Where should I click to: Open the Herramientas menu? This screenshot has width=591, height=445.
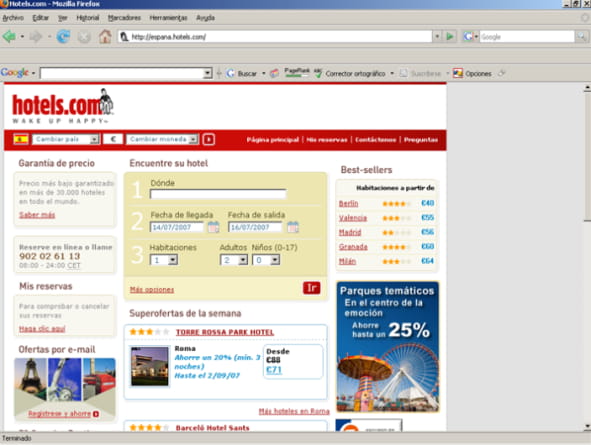pyautogui.click(x=168, y=18)
